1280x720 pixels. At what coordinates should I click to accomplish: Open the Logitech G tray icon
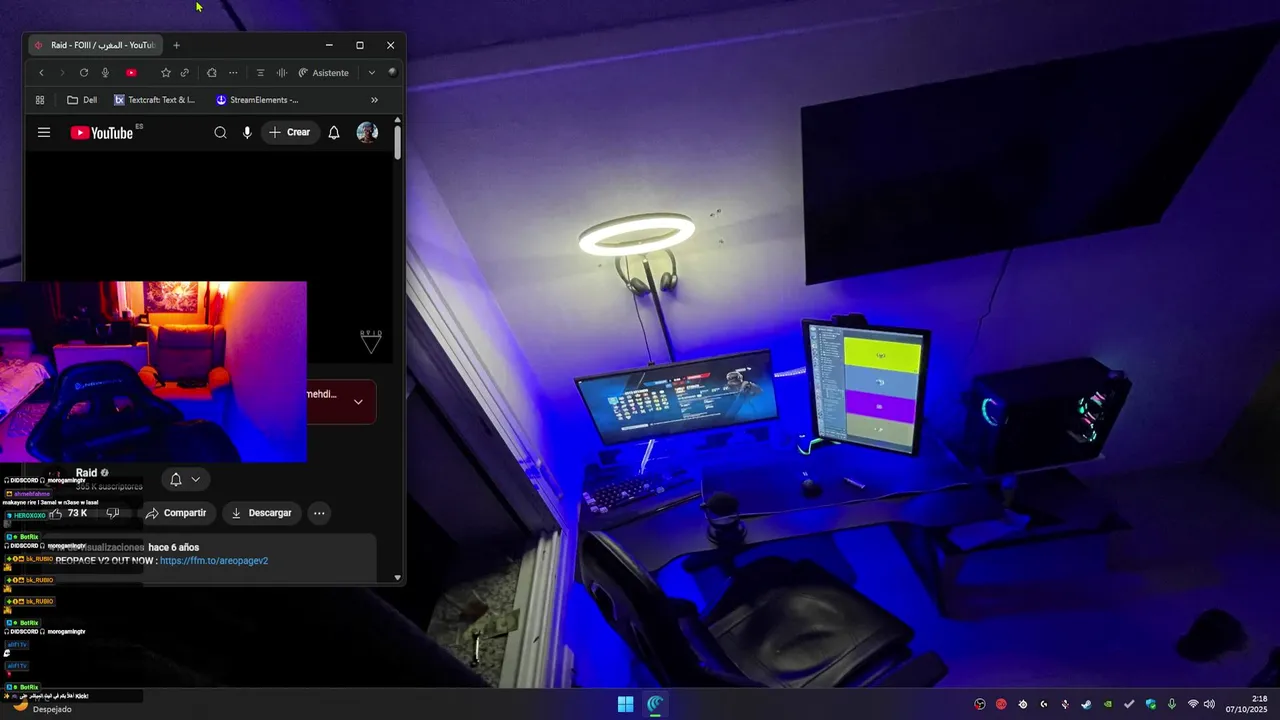click(1044, 704)
